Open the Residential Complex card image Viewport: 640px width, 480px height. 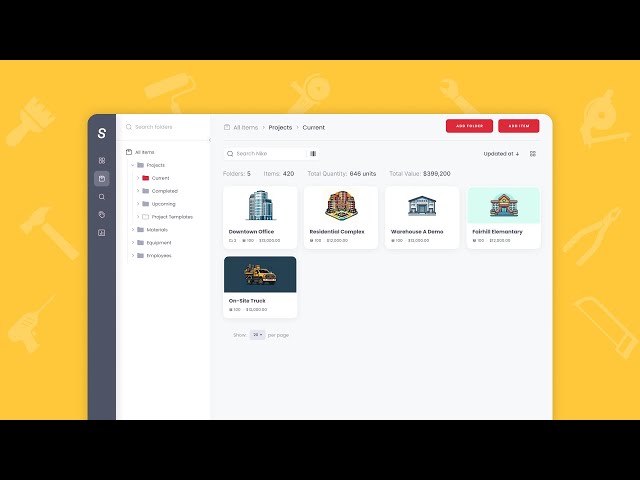[x=341, y=205]
